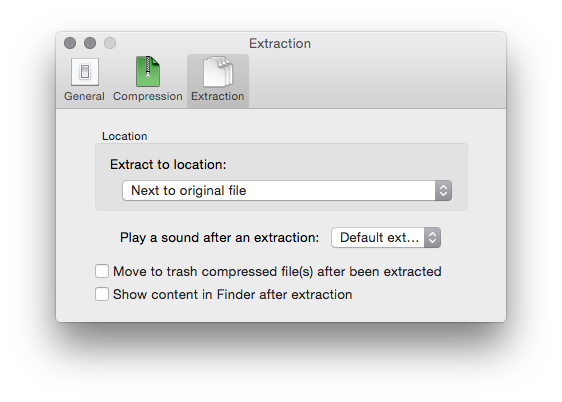Click the Extraction tab label
The image size is (562, 402).
[218, 96]
